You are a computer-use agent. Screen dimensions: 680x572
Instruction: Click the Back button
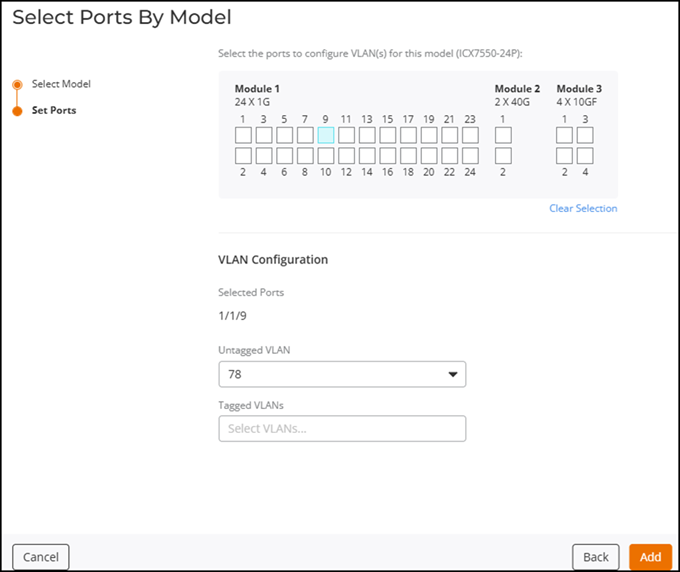(596, 557)
